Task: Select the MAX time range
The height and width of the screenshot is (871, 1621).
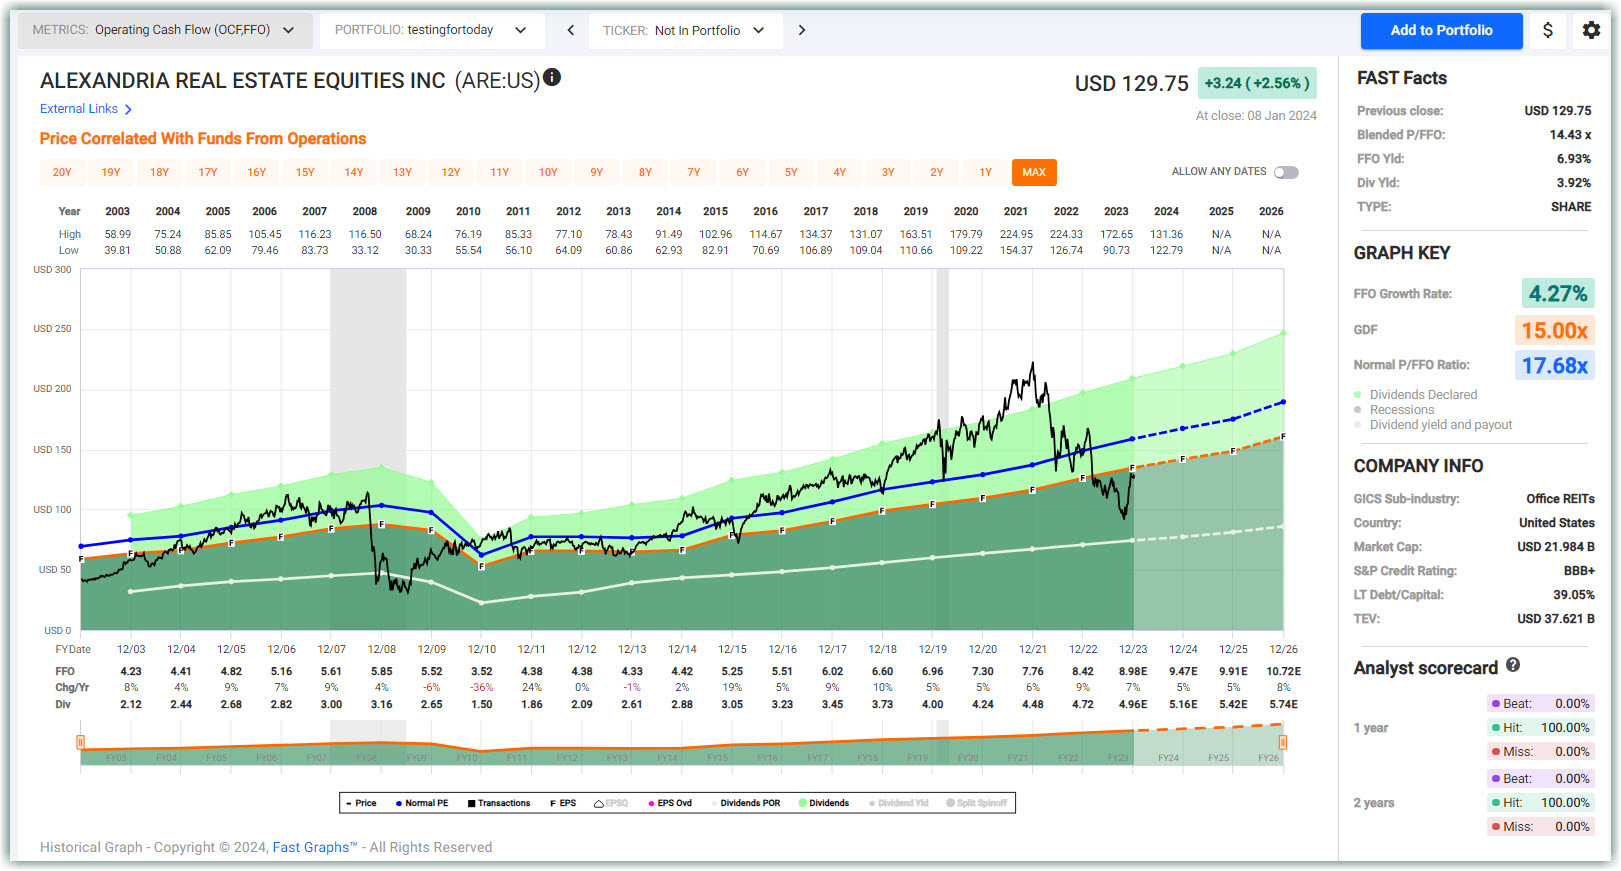Action: point(1034,172)
